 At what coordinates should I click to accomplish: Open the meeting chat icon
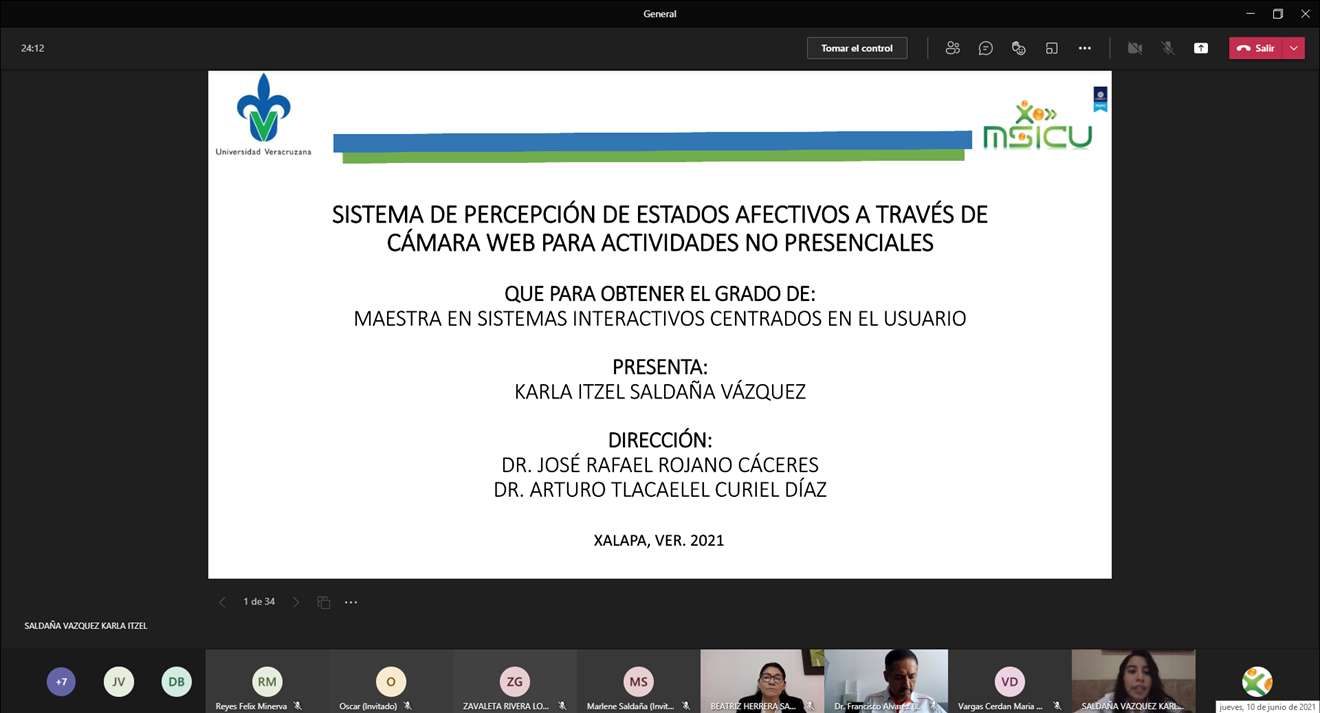pyautogui.click(x=985, y=48)
